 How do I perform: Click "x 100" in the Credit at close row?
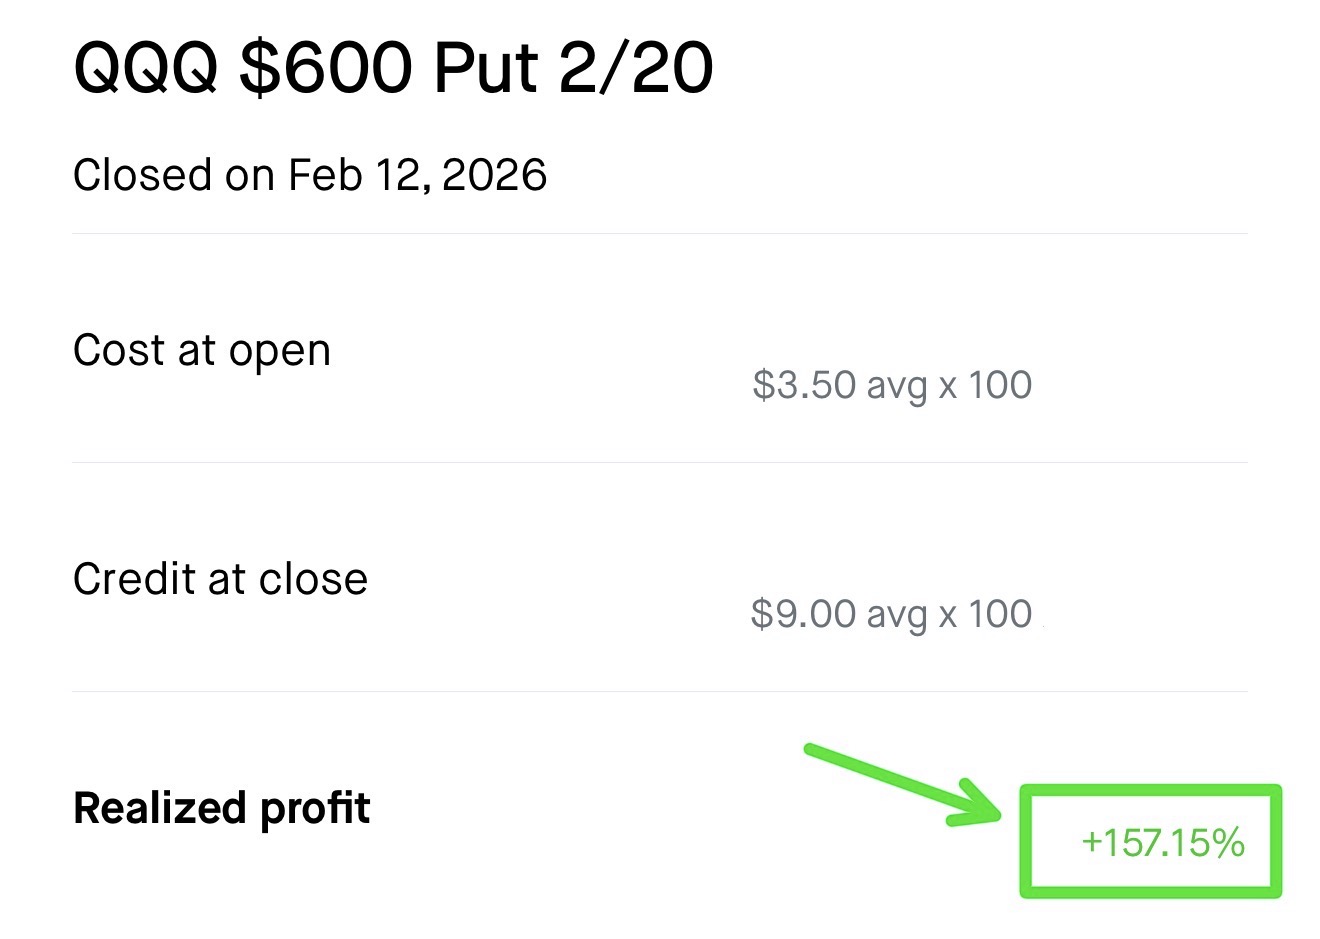pos(985,614)
